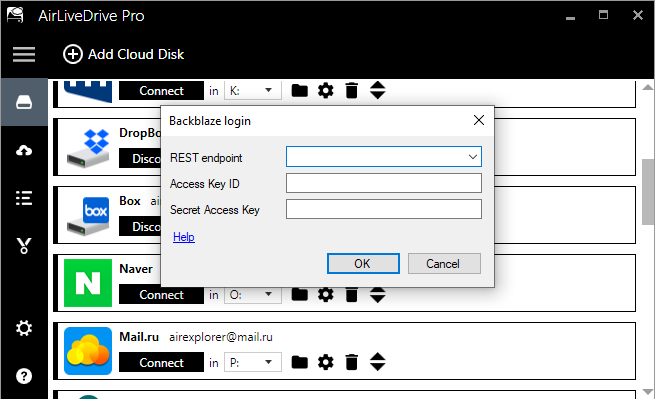Open the hamburger menu
The height and width of the screenshot is (399, 655).
coord(24,54)
